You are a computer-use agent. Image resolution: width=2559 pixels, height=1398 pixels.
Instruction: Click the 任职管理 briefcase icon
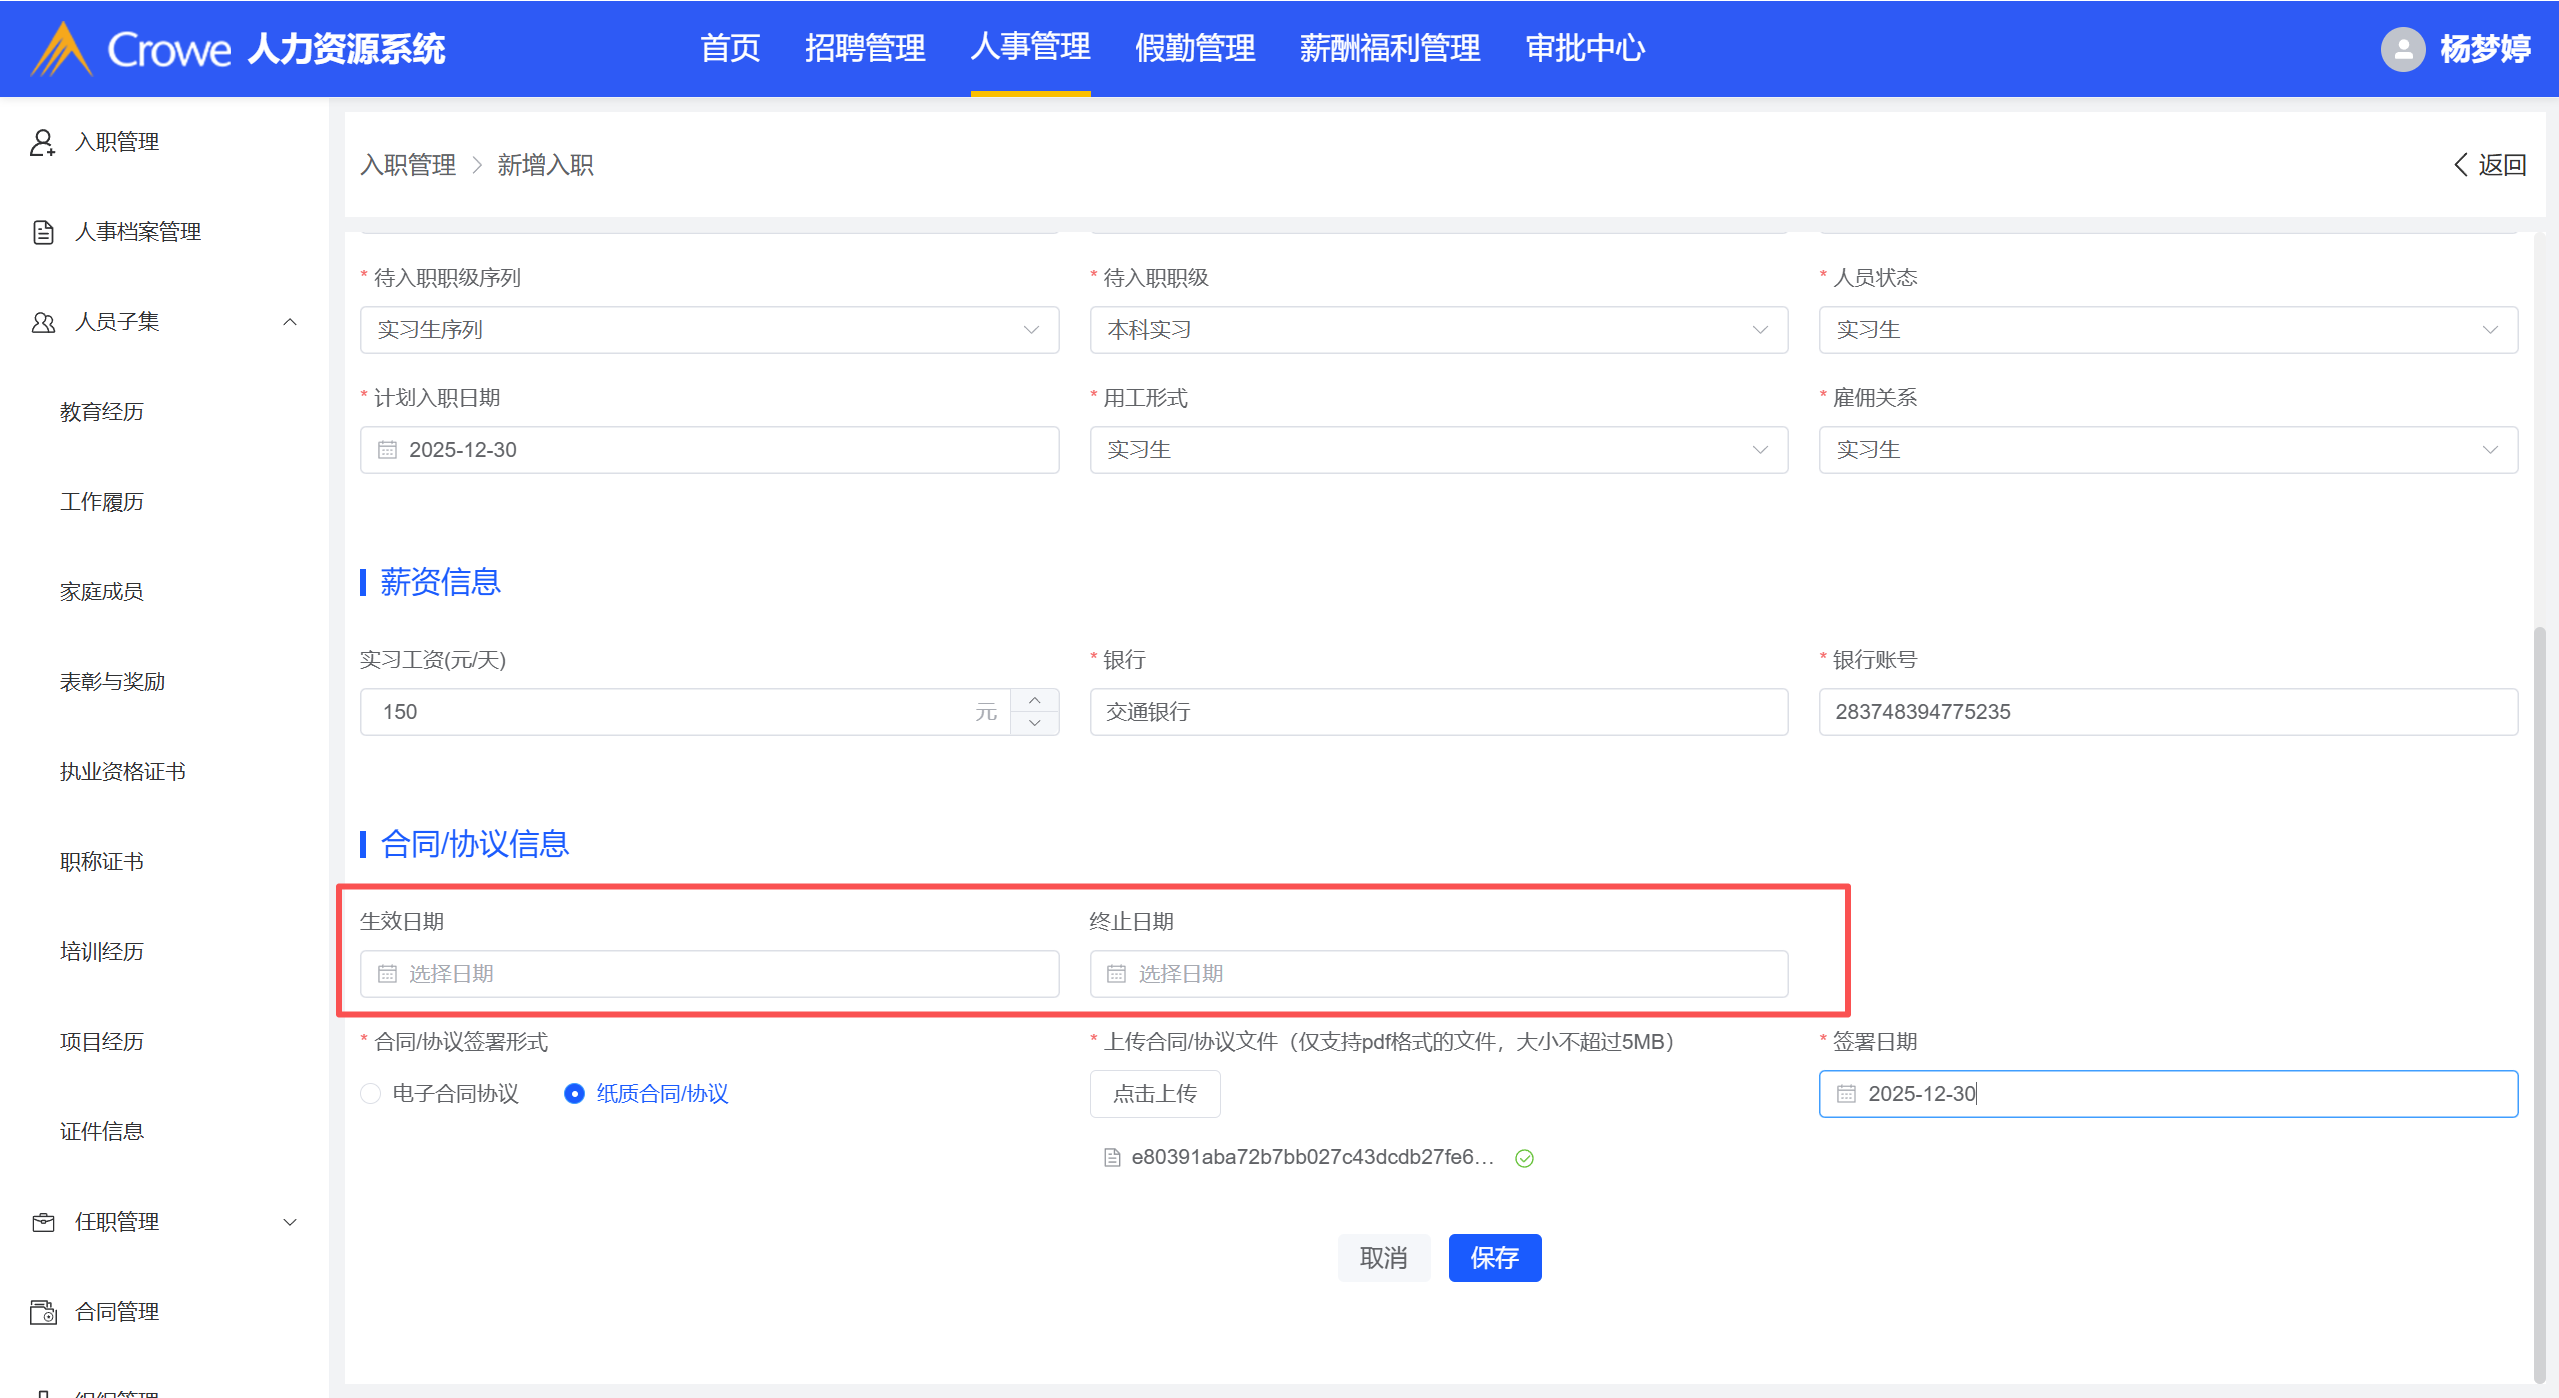click(42, 1222)
